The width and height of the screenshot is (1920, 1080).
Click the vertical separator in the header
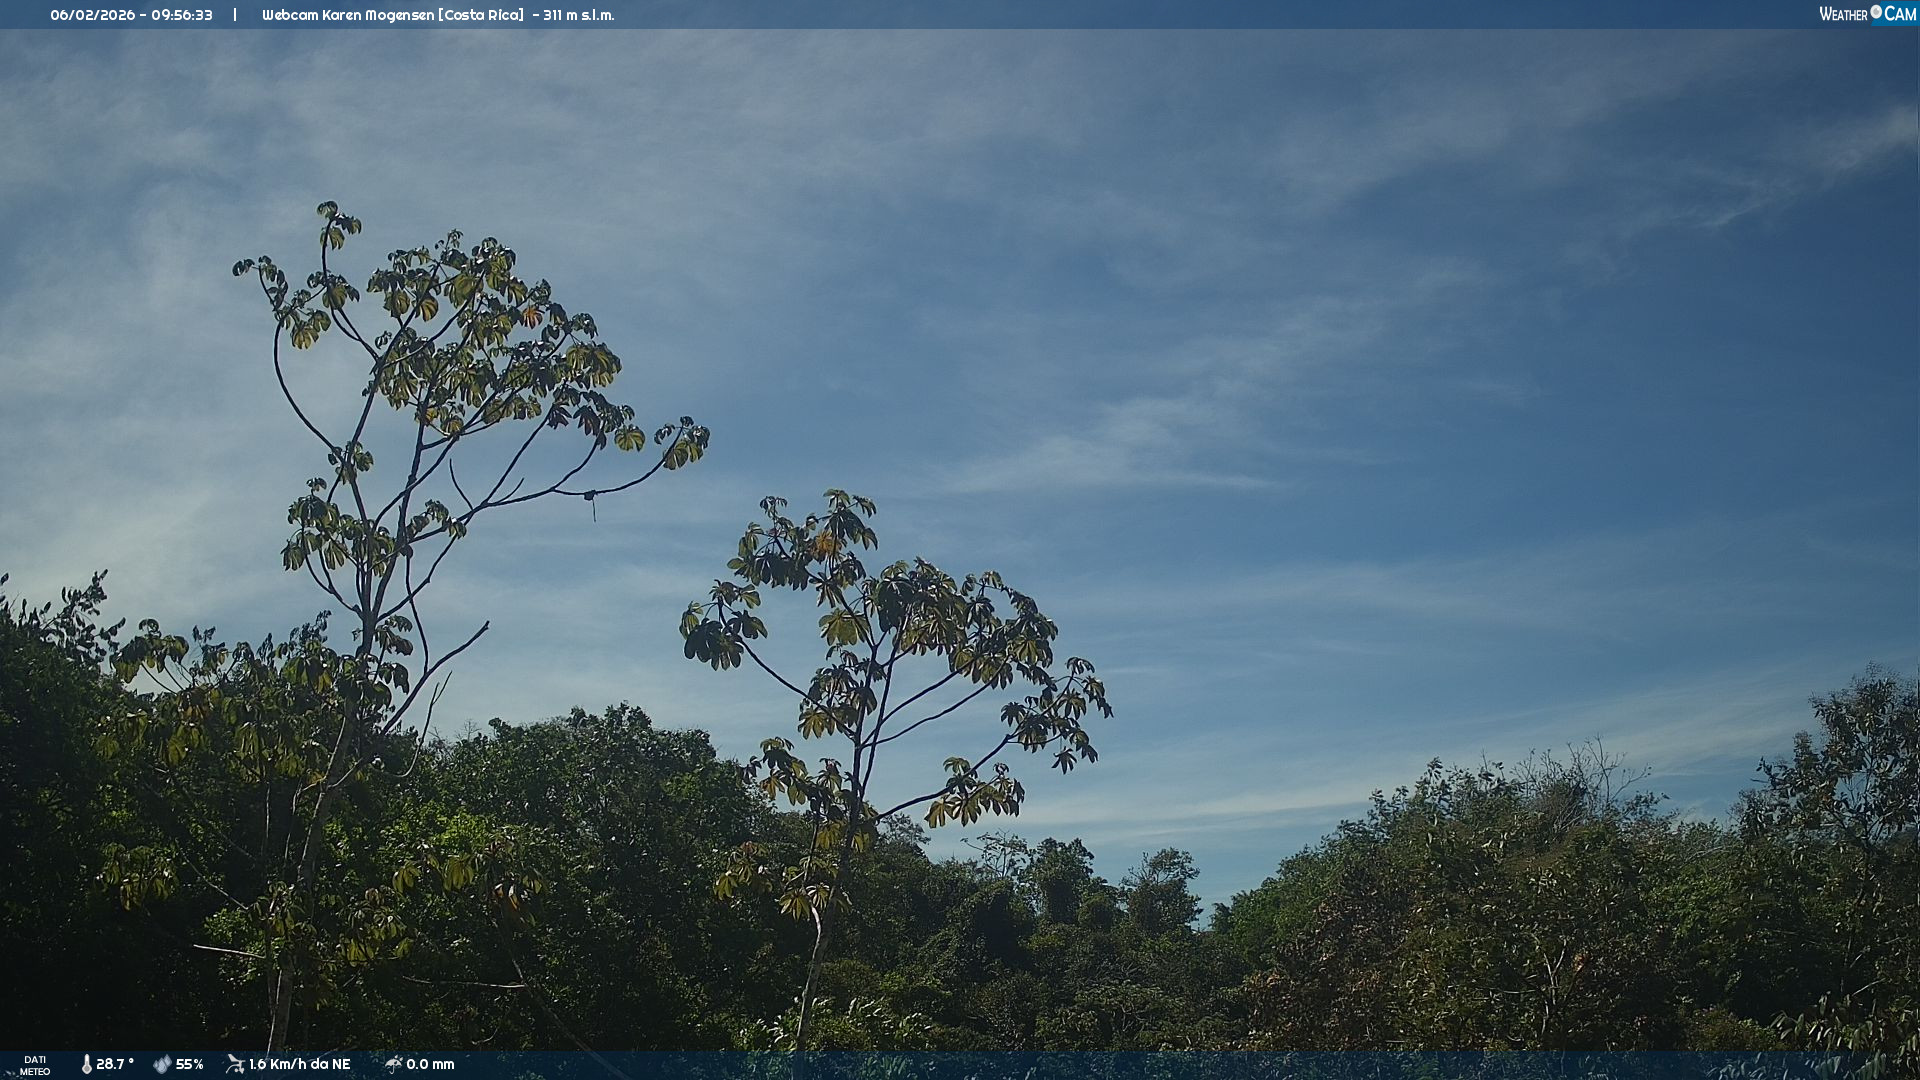point(235,15)
